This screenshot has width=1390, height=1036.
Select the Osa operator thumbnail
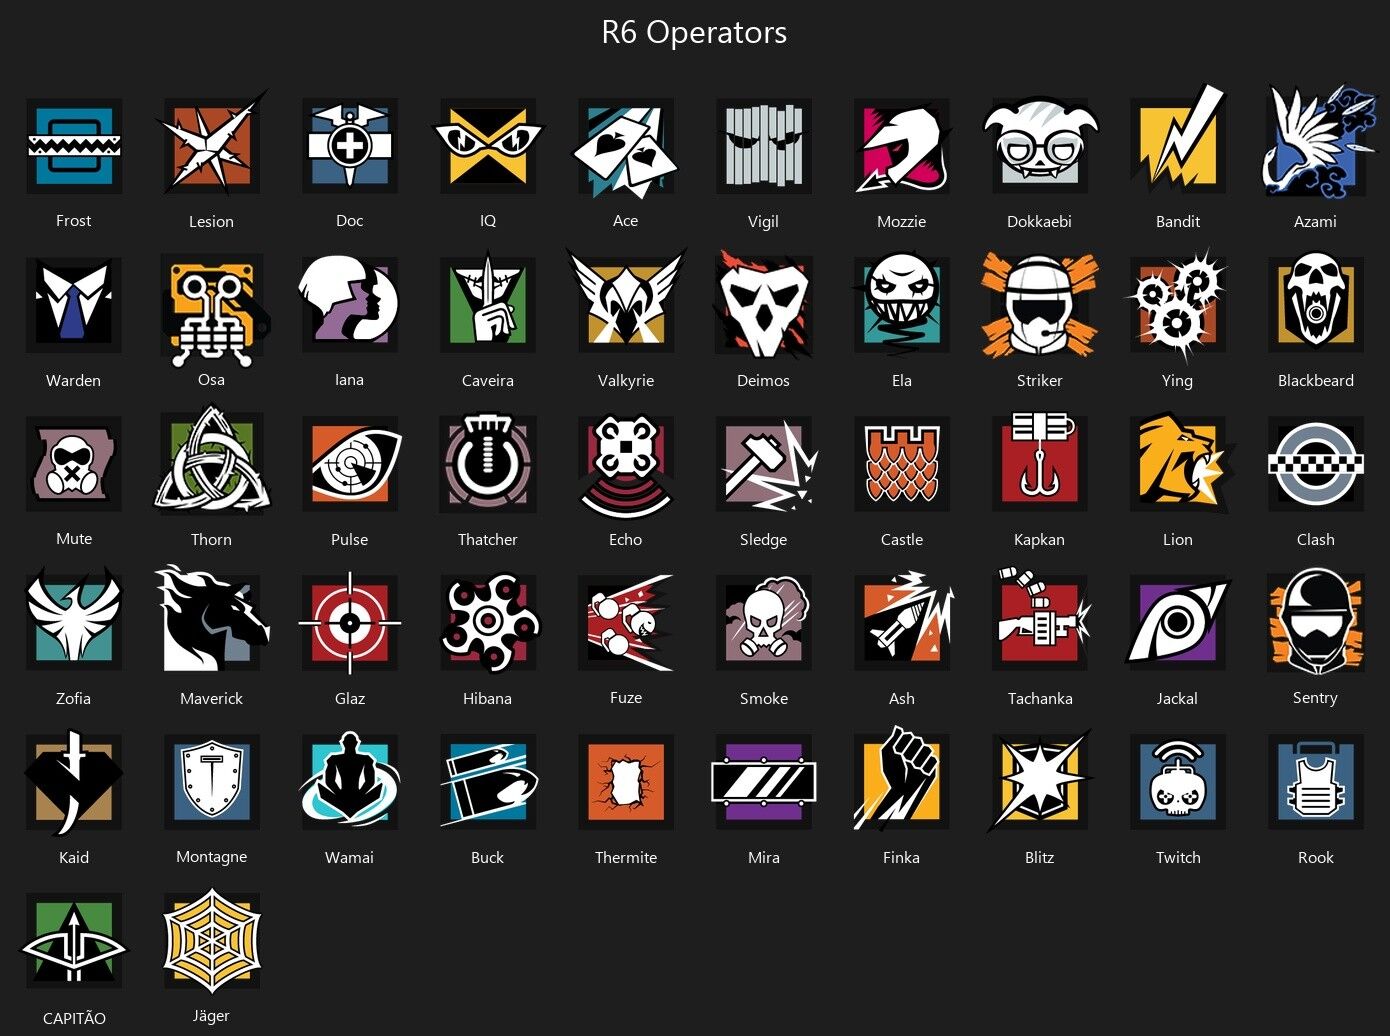(x=214, y=310)
